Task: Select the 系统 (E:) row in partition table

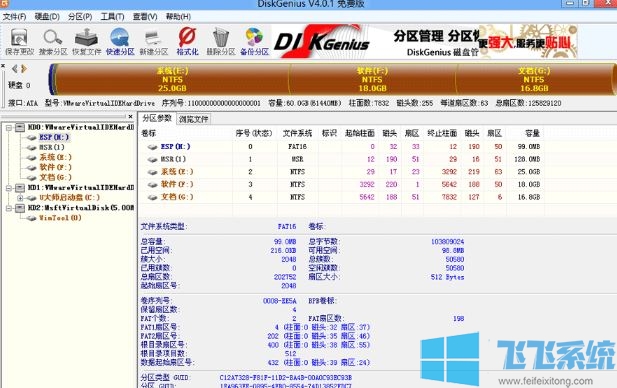Action: click(341, 172)
